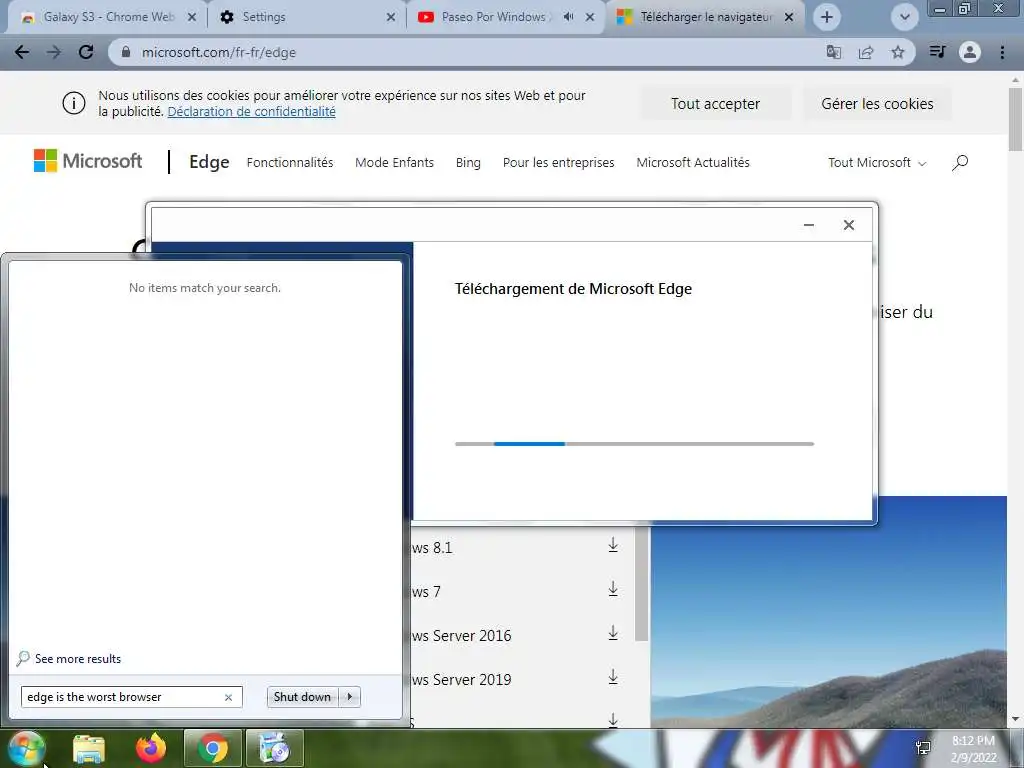Go back with the Chrome back arrow
Image resolution: width=1024 pixels, height=768 pixels.
(x=22, y=52)
